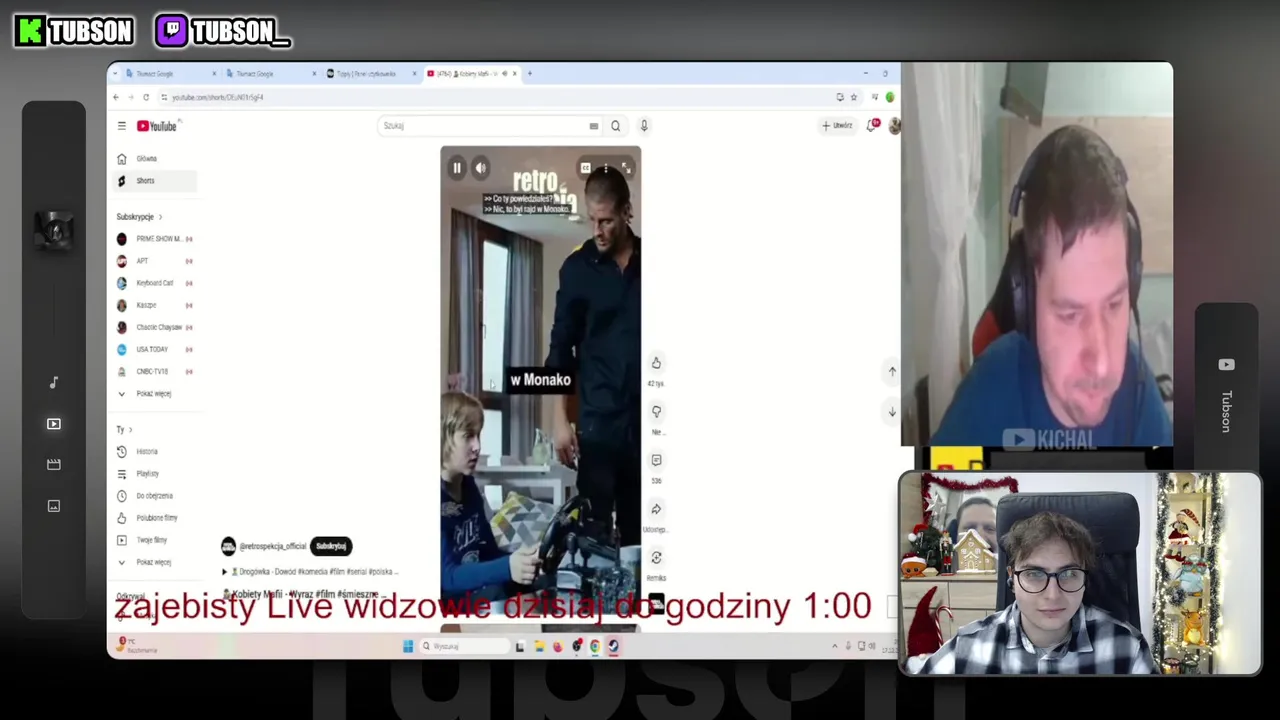Reload the page in browser
The image size is (1280, 720).
pos(146,97)
